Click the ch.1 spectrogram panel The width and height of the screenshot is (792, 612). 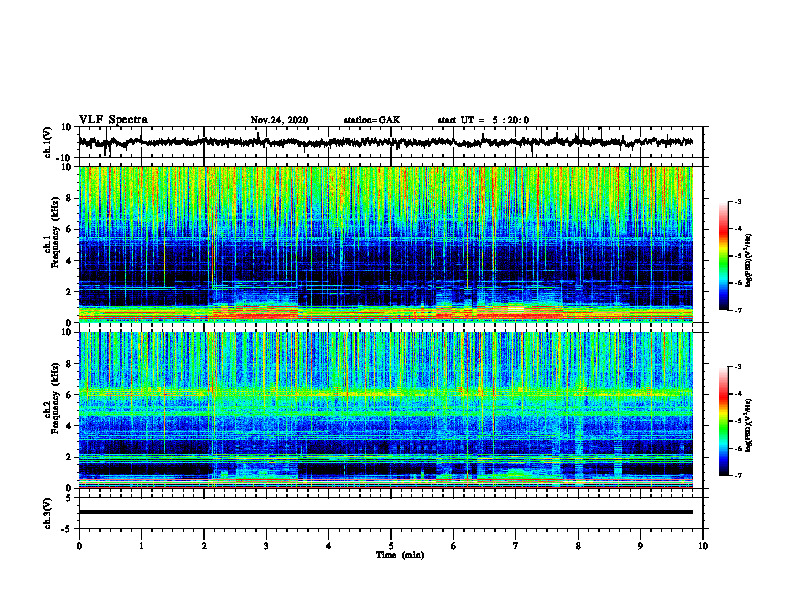click(x=386, y=244)
